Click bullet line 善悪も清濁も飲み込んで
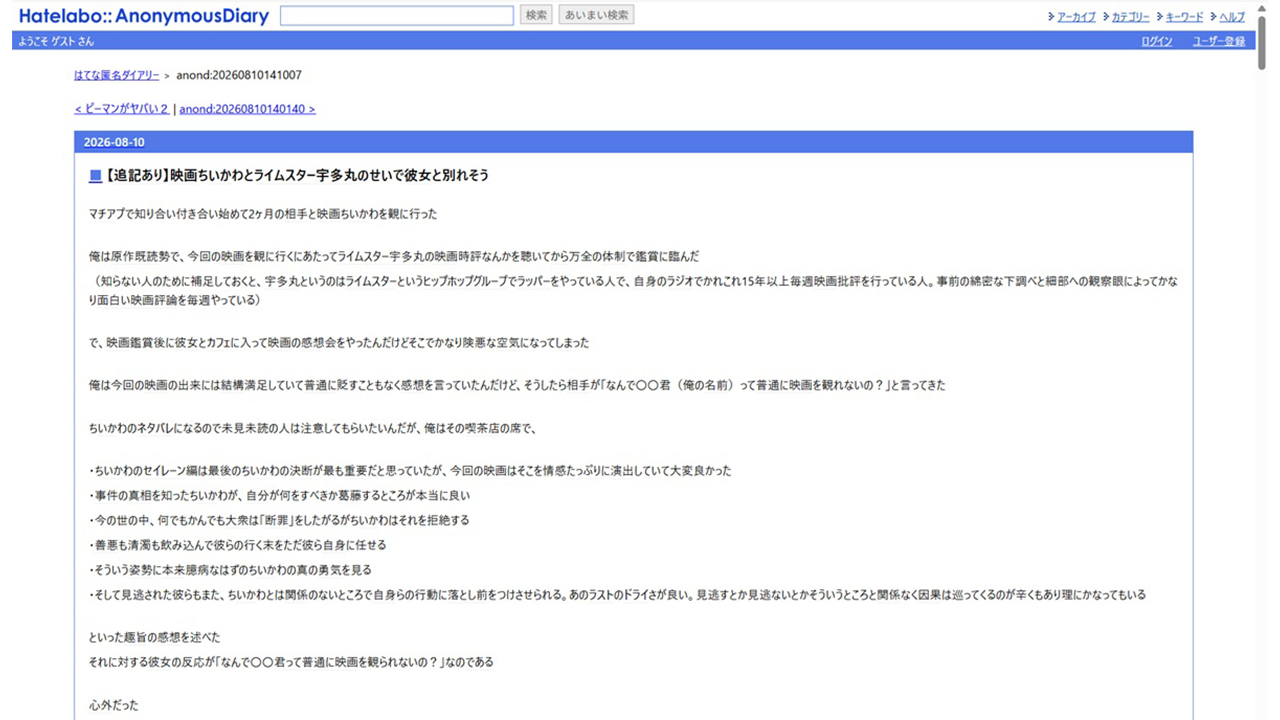The width and height of the screenshot is (1280, 720). click(x=237, y=545)
